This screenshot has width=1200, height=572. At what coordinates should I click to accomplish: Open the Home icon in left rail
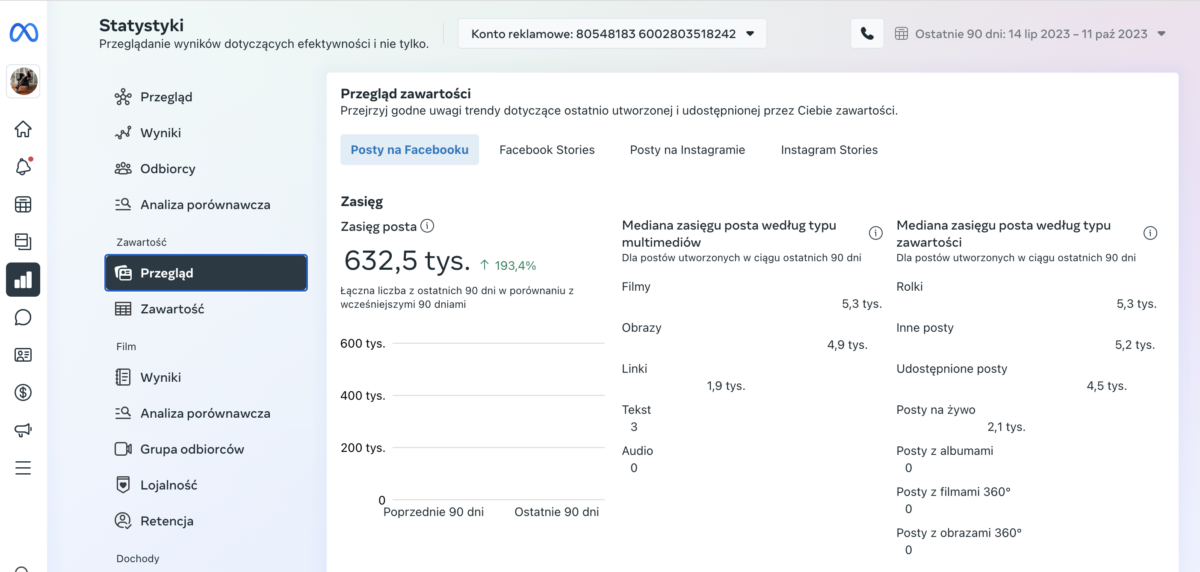pyautogui.click(x=23, y=129)
